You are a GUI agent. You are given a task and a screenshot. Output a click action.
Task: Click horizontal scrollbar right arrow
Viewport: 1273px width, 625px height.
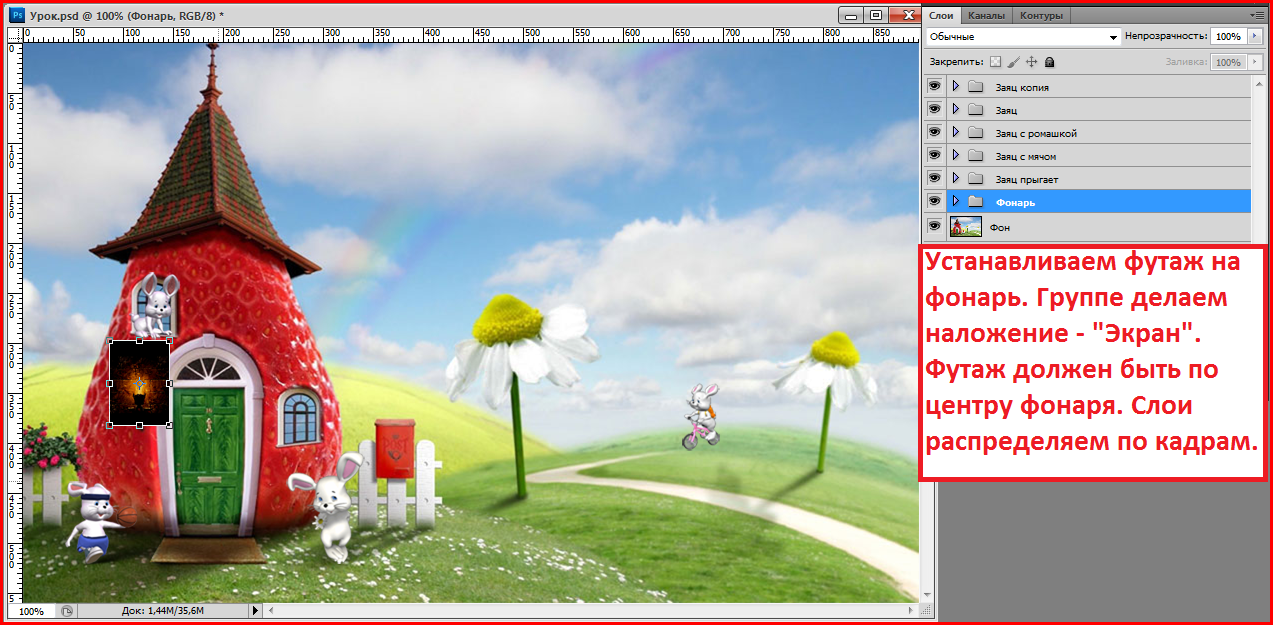pyautogui.click(x=911, y=610)
